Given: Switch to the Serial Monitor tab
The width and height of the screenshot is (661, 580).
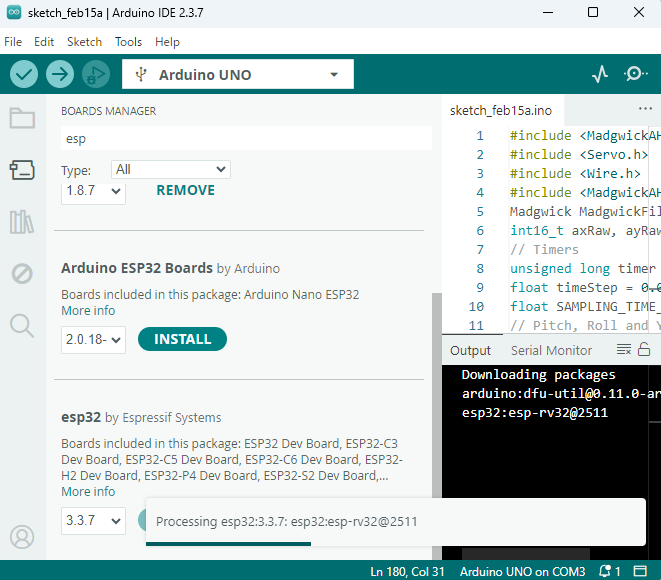Looking at the screenshot, I should click(x=551, y=350).
